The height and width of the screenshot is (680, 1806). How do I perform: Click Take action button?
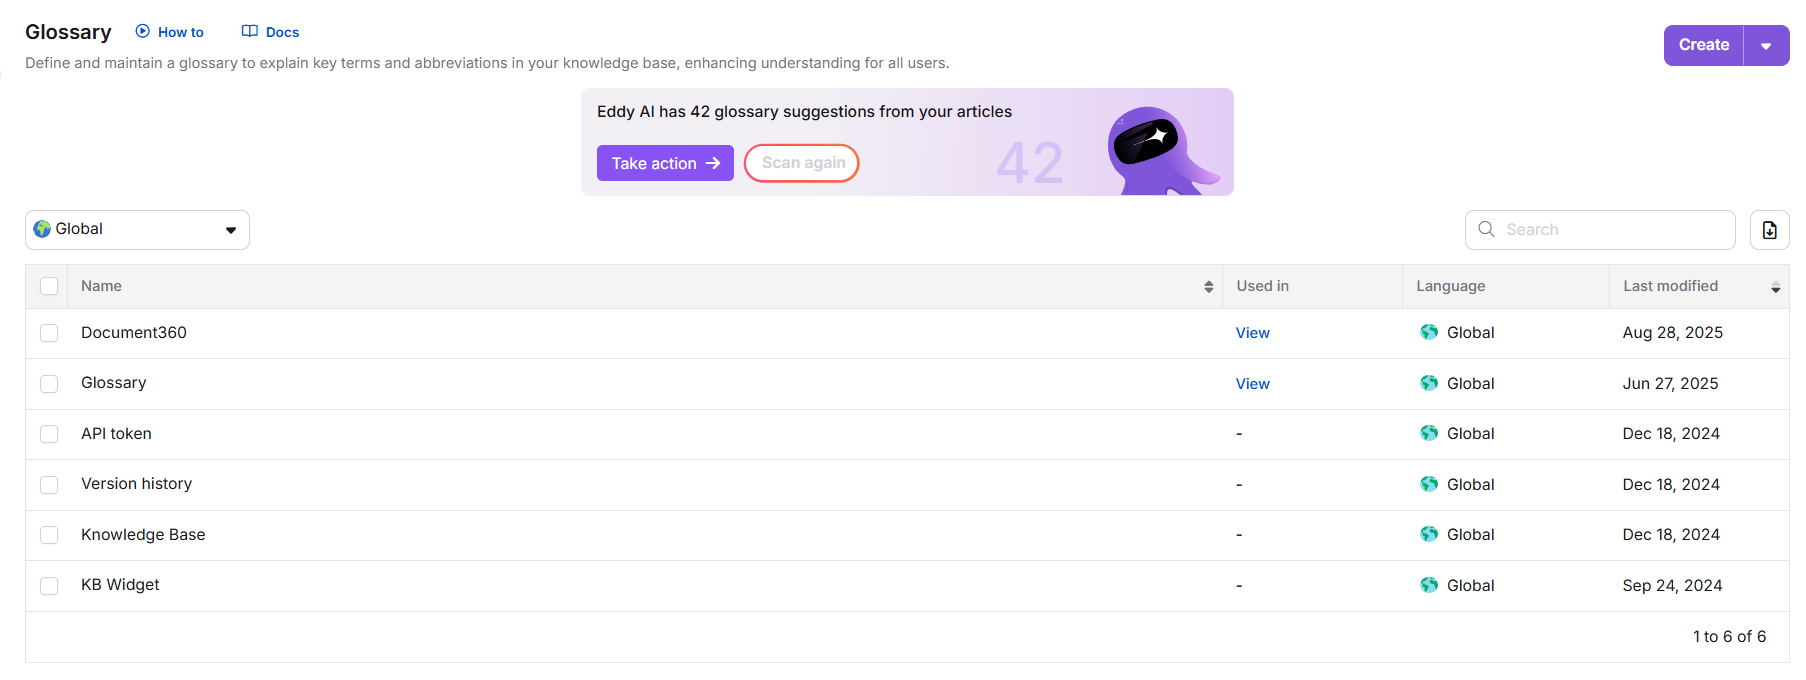point(665,163)
